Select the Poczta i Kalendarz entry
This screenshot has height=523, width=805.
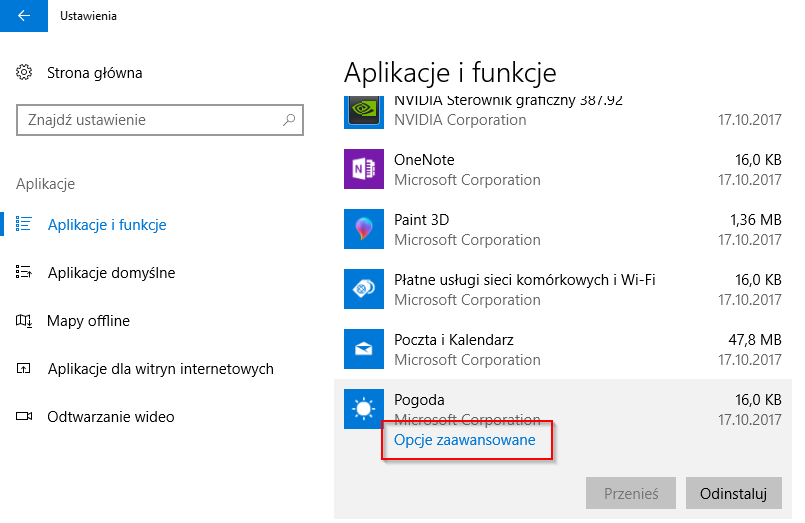click(563, 350)
